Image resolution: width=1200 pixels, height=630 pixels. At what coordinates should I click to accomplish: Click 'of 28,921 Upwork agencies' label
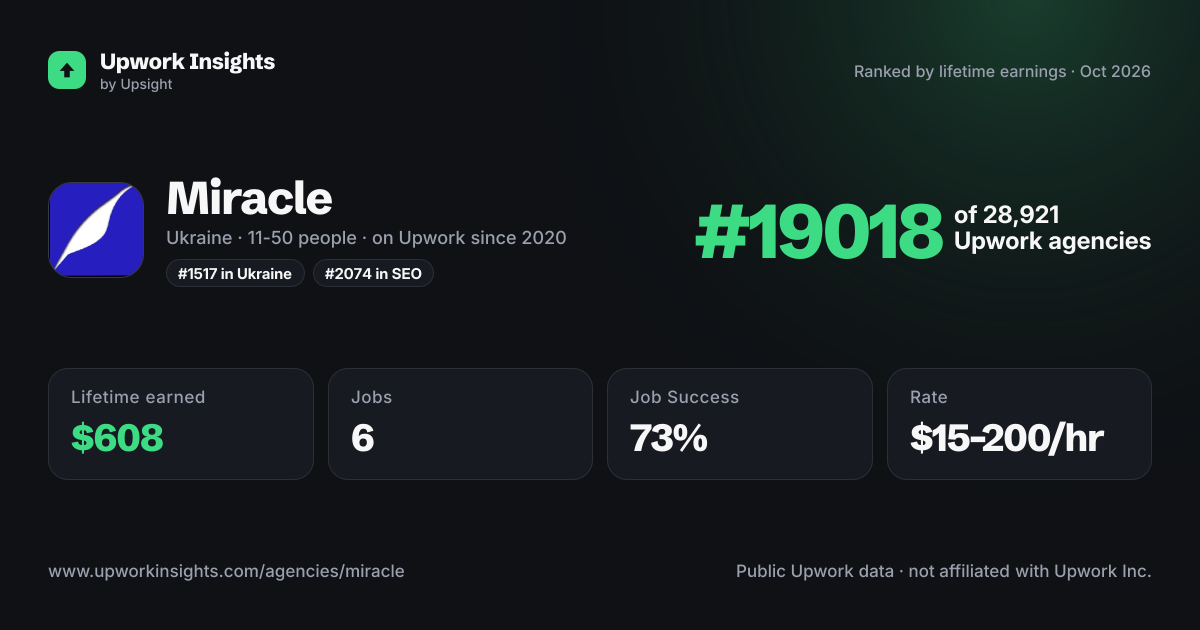[1052, 228]
